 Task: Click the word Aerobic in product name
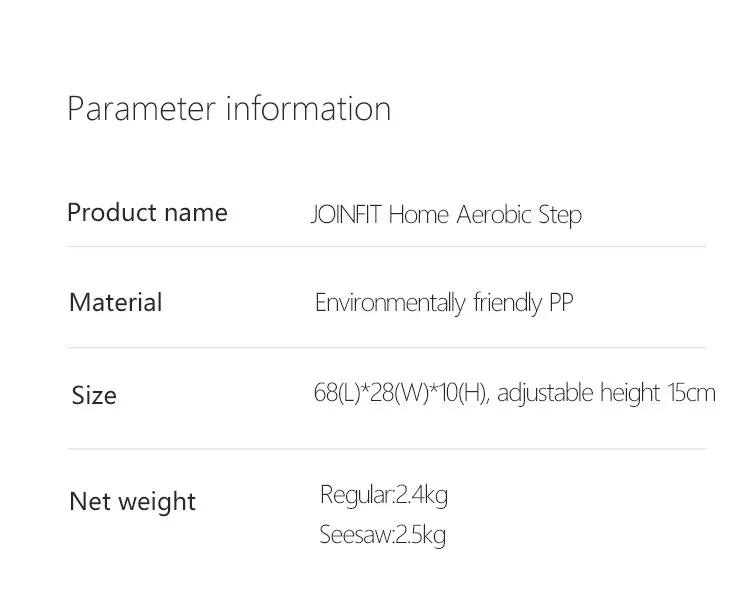(494, 215)
